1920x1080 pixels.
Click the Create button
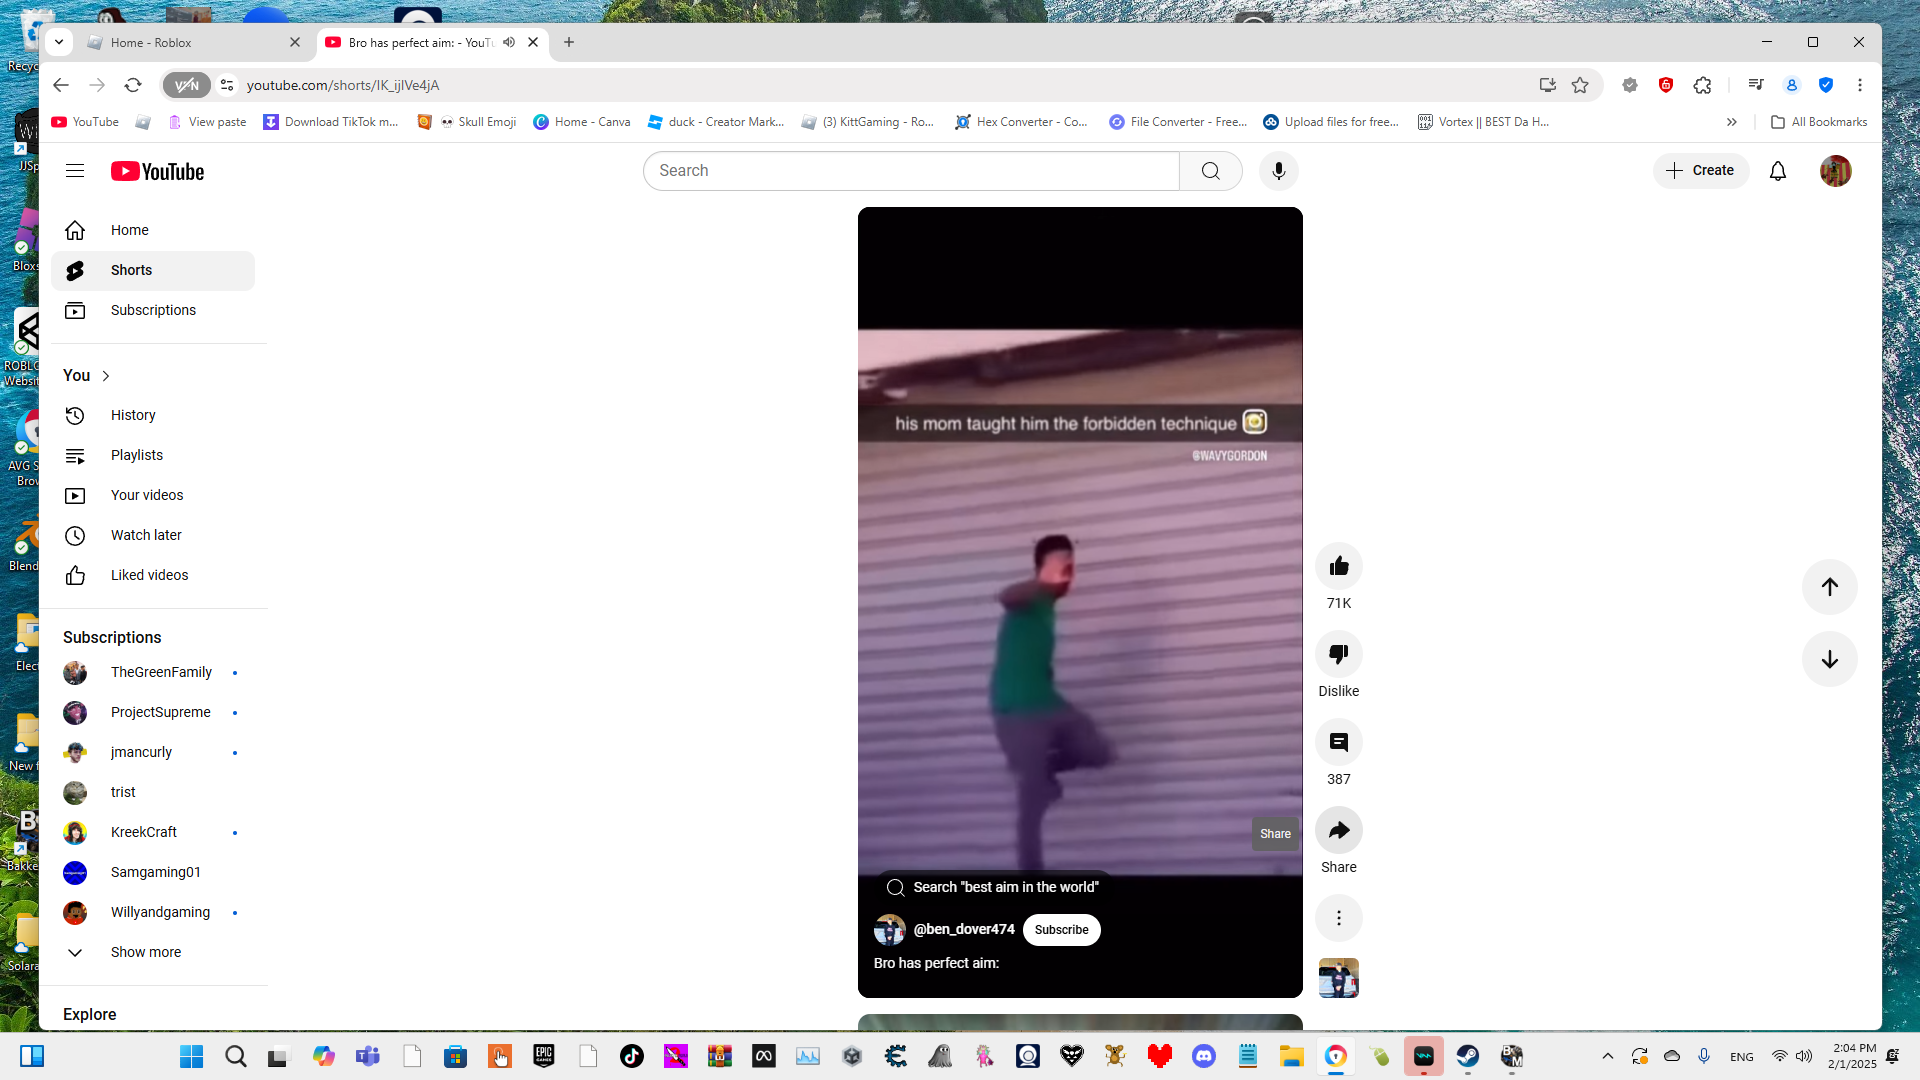tap(1700, 171)
